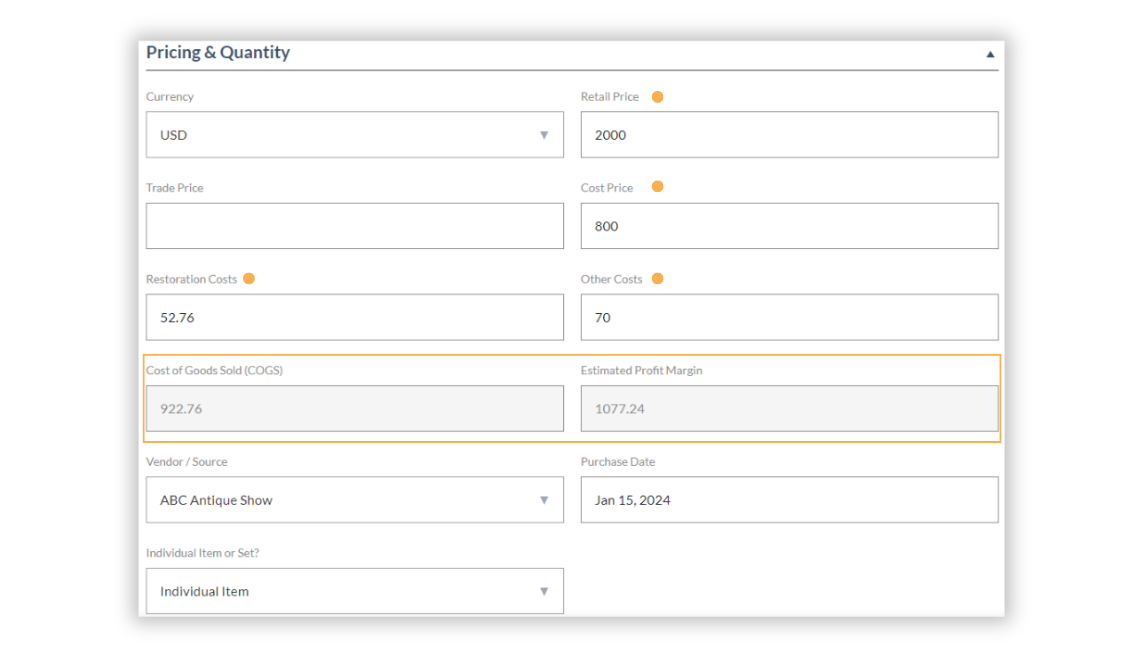Click the orange info dot beside Retail Price
1143x650 pixels.
coord(657,97)
